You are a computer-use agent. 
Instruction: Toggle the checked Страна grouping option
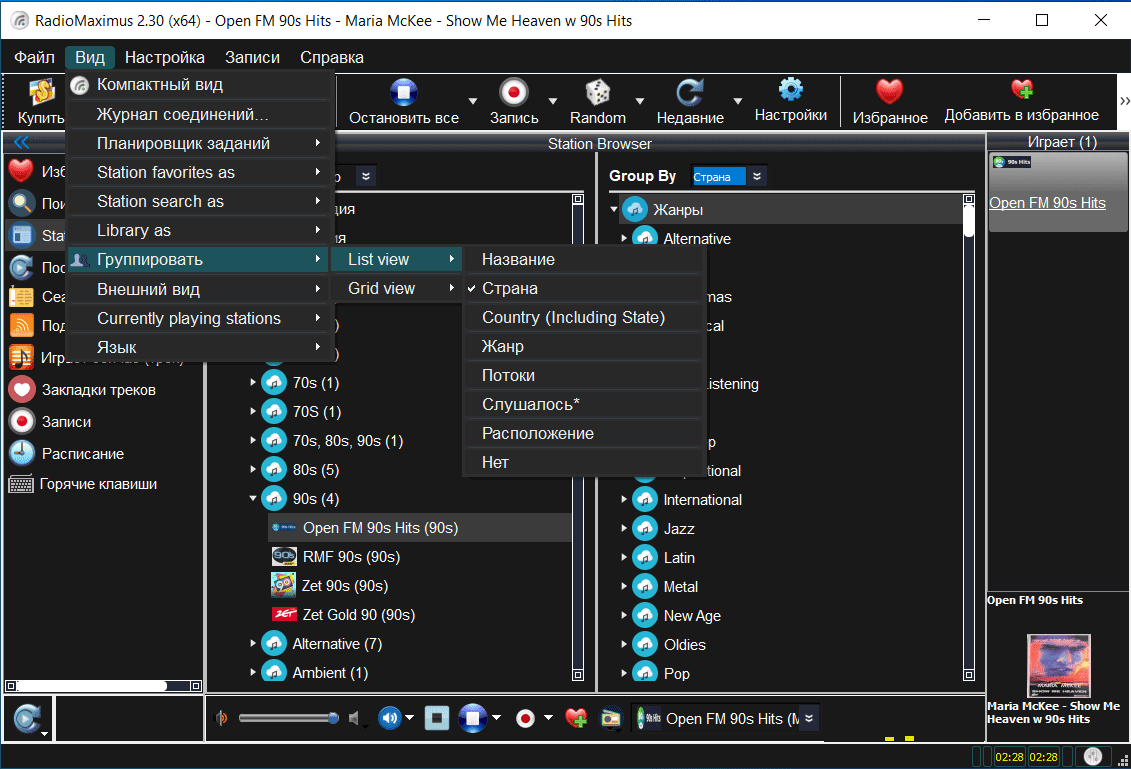tap(583, 288)
